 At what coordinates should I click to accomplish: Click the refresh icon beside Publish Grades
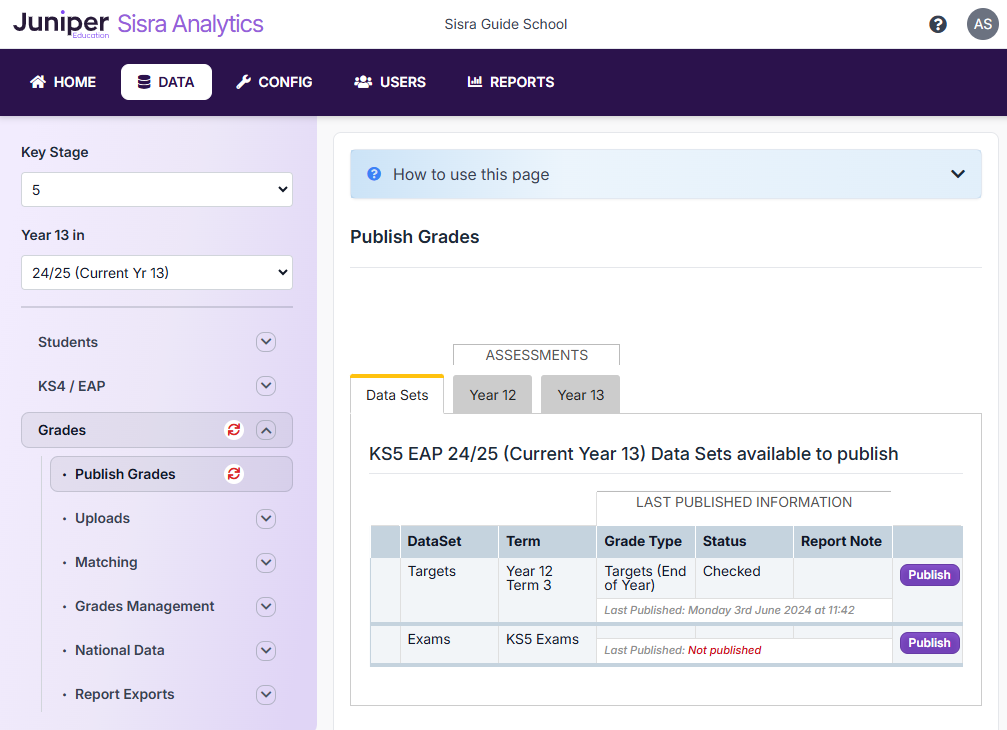234,474
